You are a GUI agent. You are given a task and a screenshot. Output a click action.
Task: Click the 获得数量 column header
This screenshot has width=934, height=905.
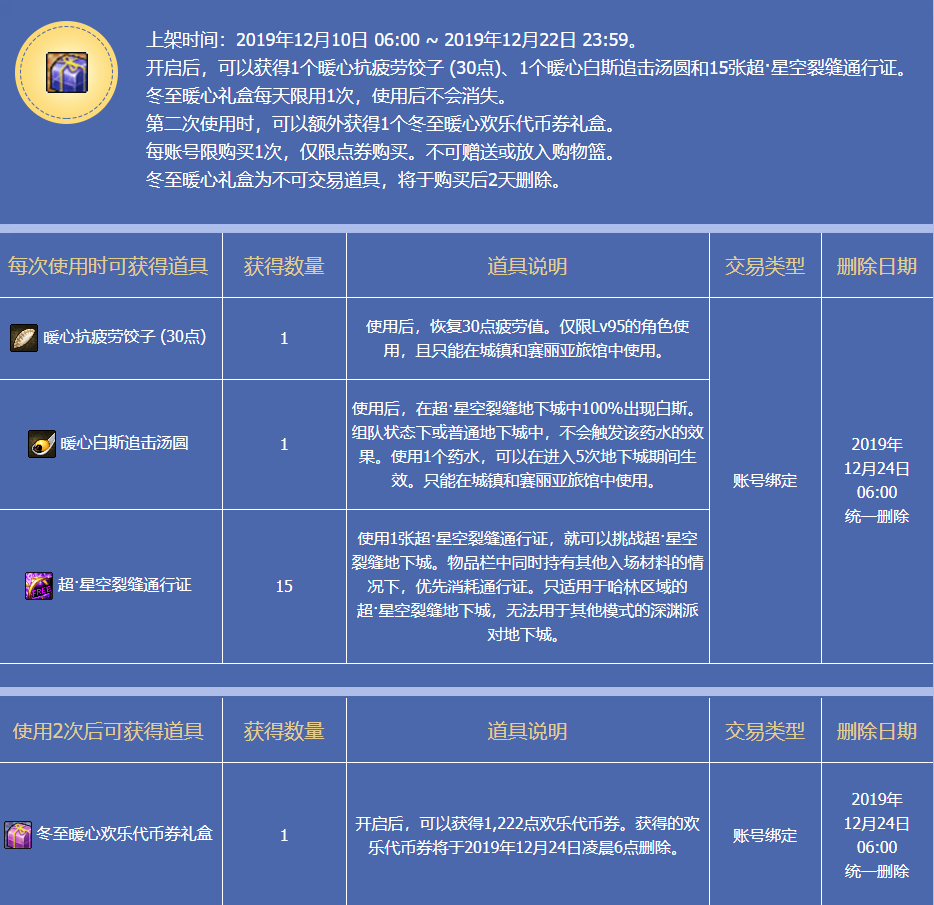coord(284,264)
